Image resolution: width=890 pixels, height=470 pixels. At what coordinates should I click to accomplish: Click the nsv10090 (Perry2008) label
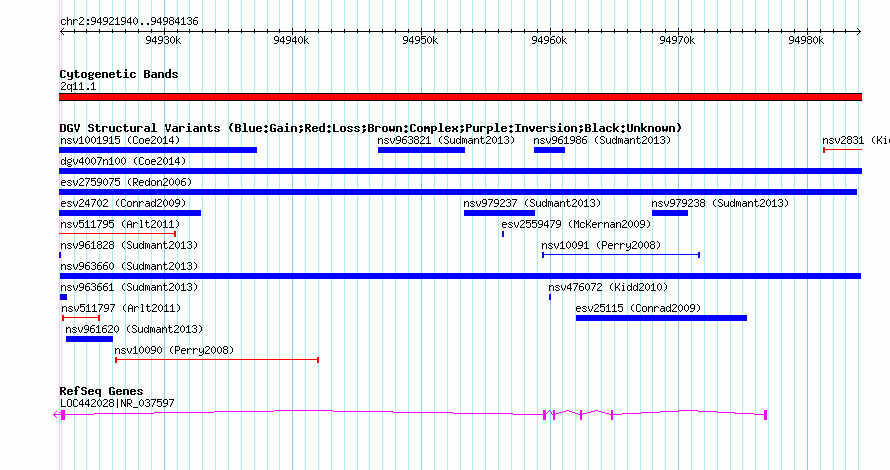point(174,350)
